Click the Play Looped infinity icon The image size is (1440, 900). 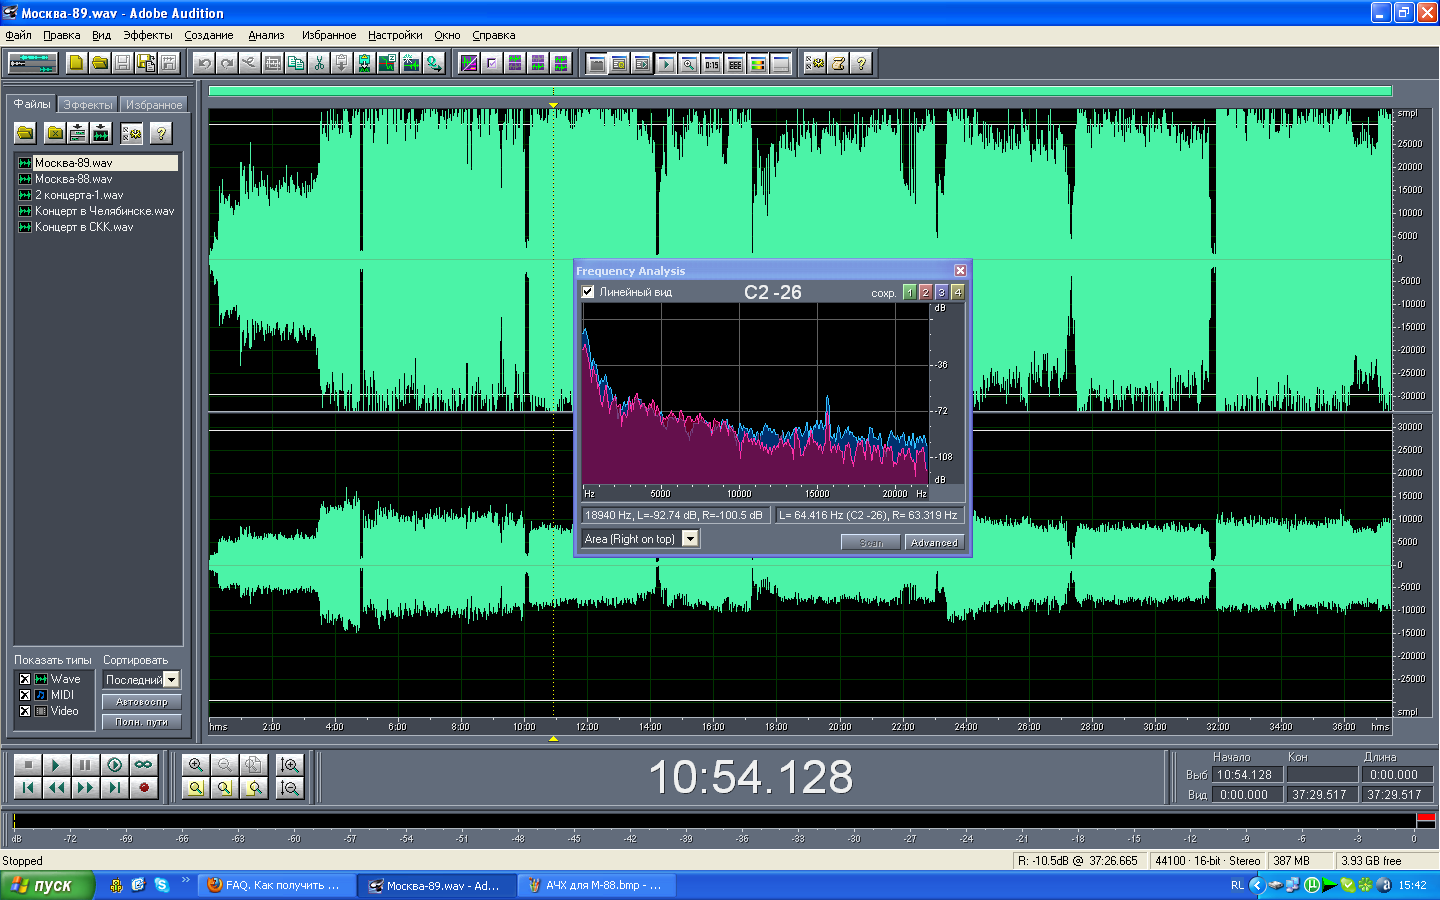coord(144,765)
